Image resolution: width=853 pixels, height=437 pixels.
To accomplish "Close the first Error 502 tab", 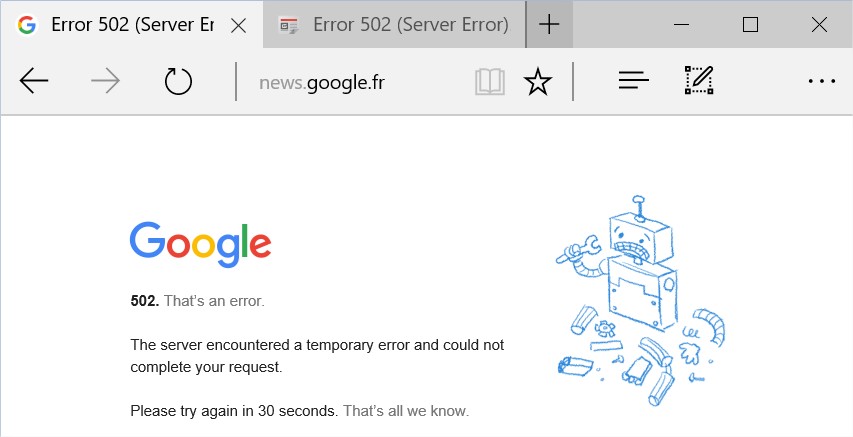I will pos(238,25).
